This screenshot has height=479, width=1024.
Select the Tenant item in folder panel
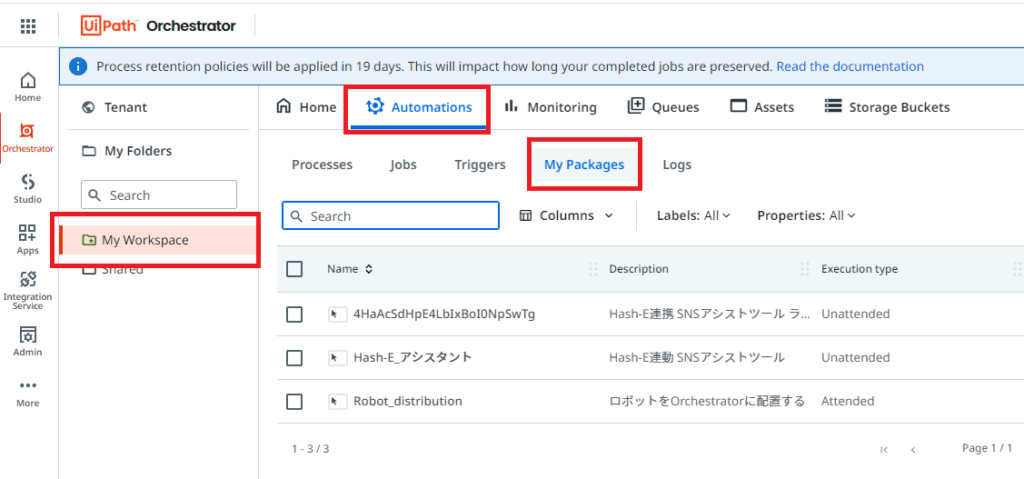tap(114, 107)
